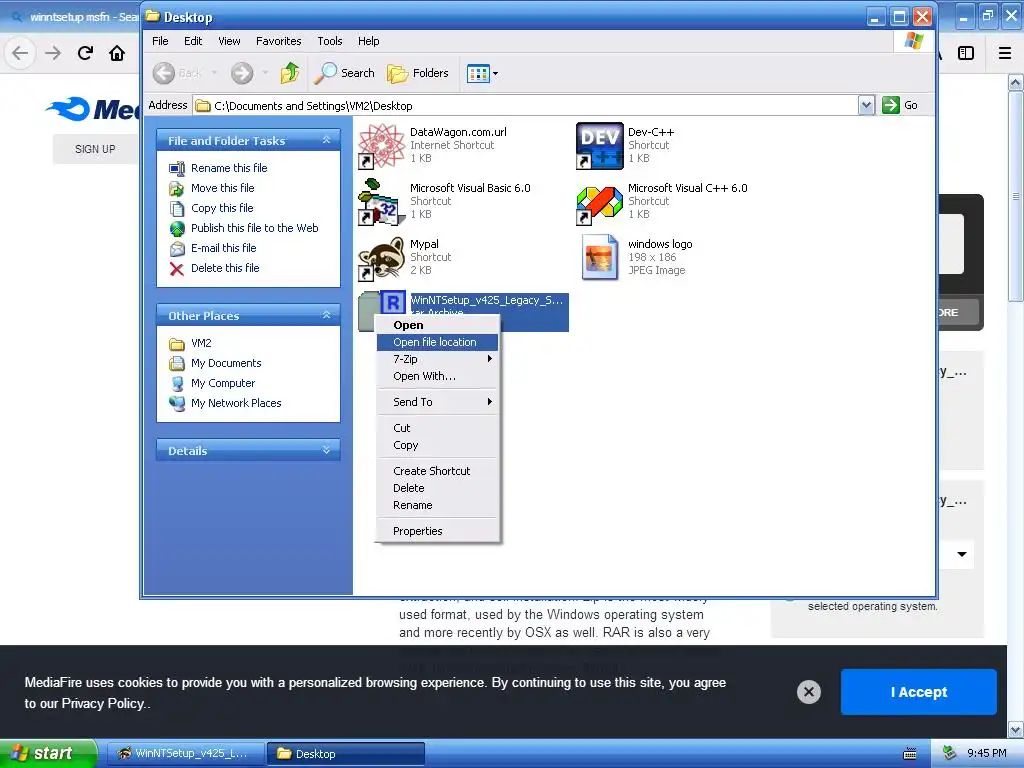This screenshot has height=768, width=1024.
Task: Click browser back arrow
Action: click(20, 53)
